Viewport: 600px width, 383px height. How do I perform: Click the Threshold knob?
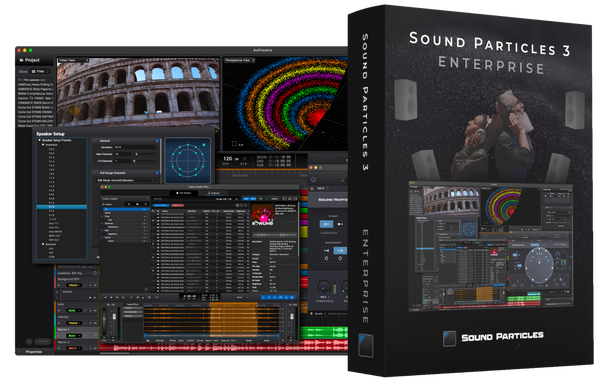pos(324,287)
